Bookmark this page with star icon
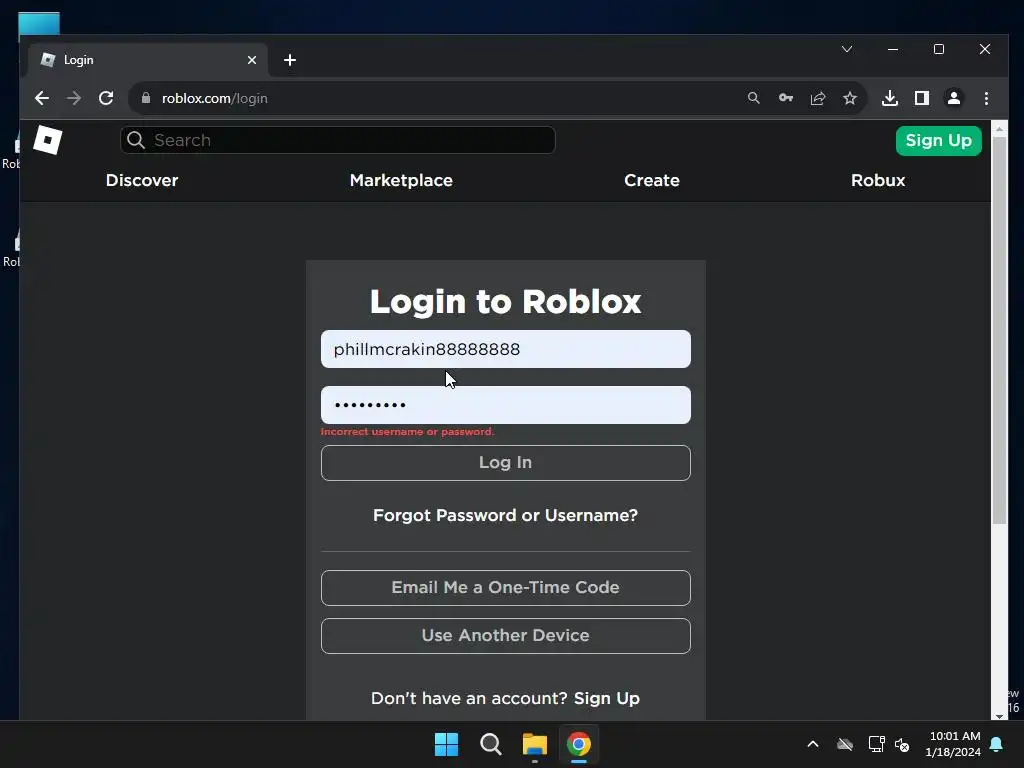The width and height of the screenshot is (1024, 768). tap(850, 98)
